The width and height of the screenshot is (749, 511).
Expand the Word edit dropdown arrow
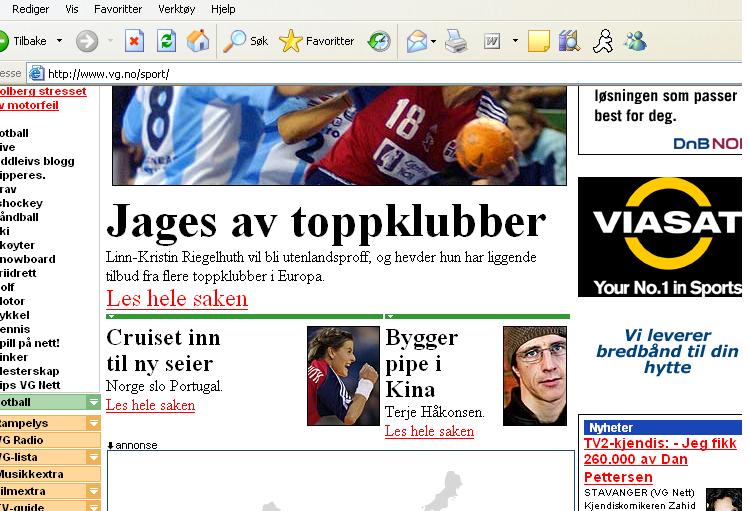pyautogui.click(x=515, y=41)
